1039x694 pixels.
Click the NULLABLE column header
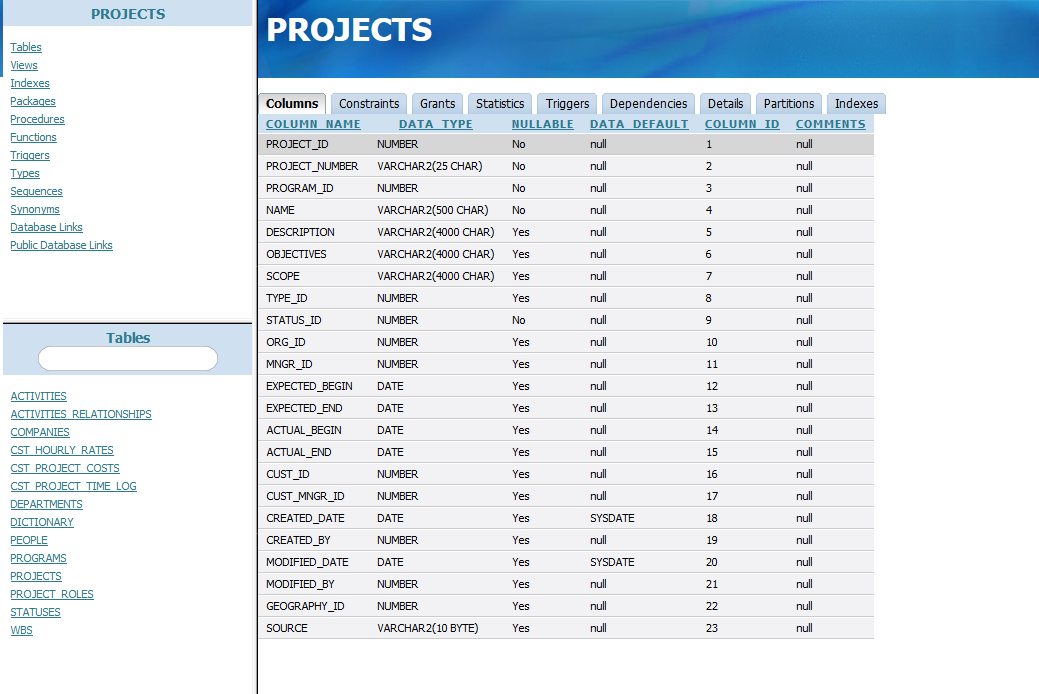[542, 124]
